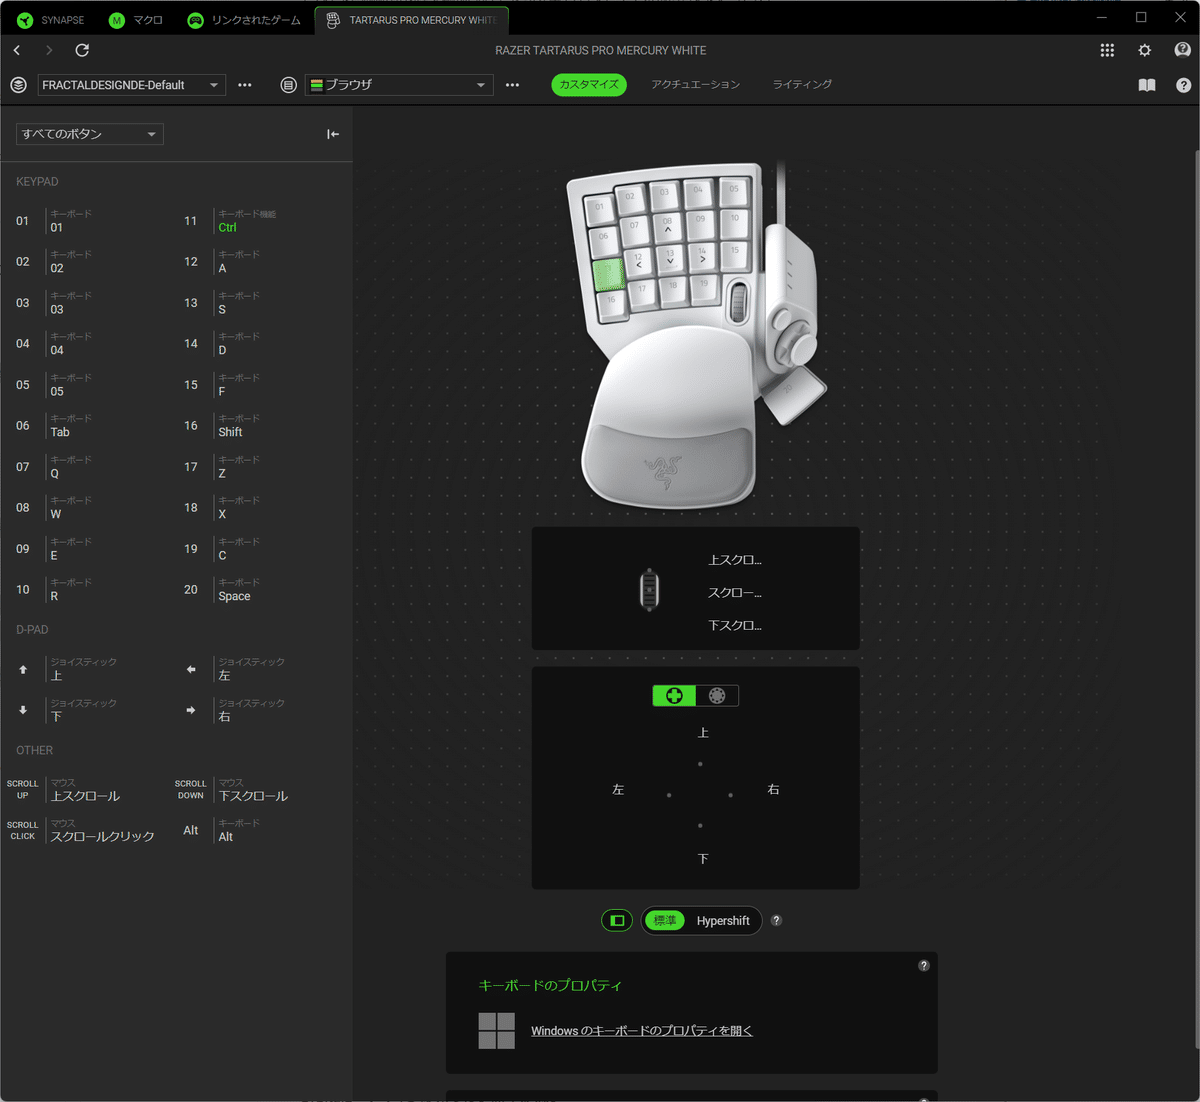The image size is (1200, 1102).
Task: Click 上スクロ... label in scroll panel
Action: [x=735, y=560]
